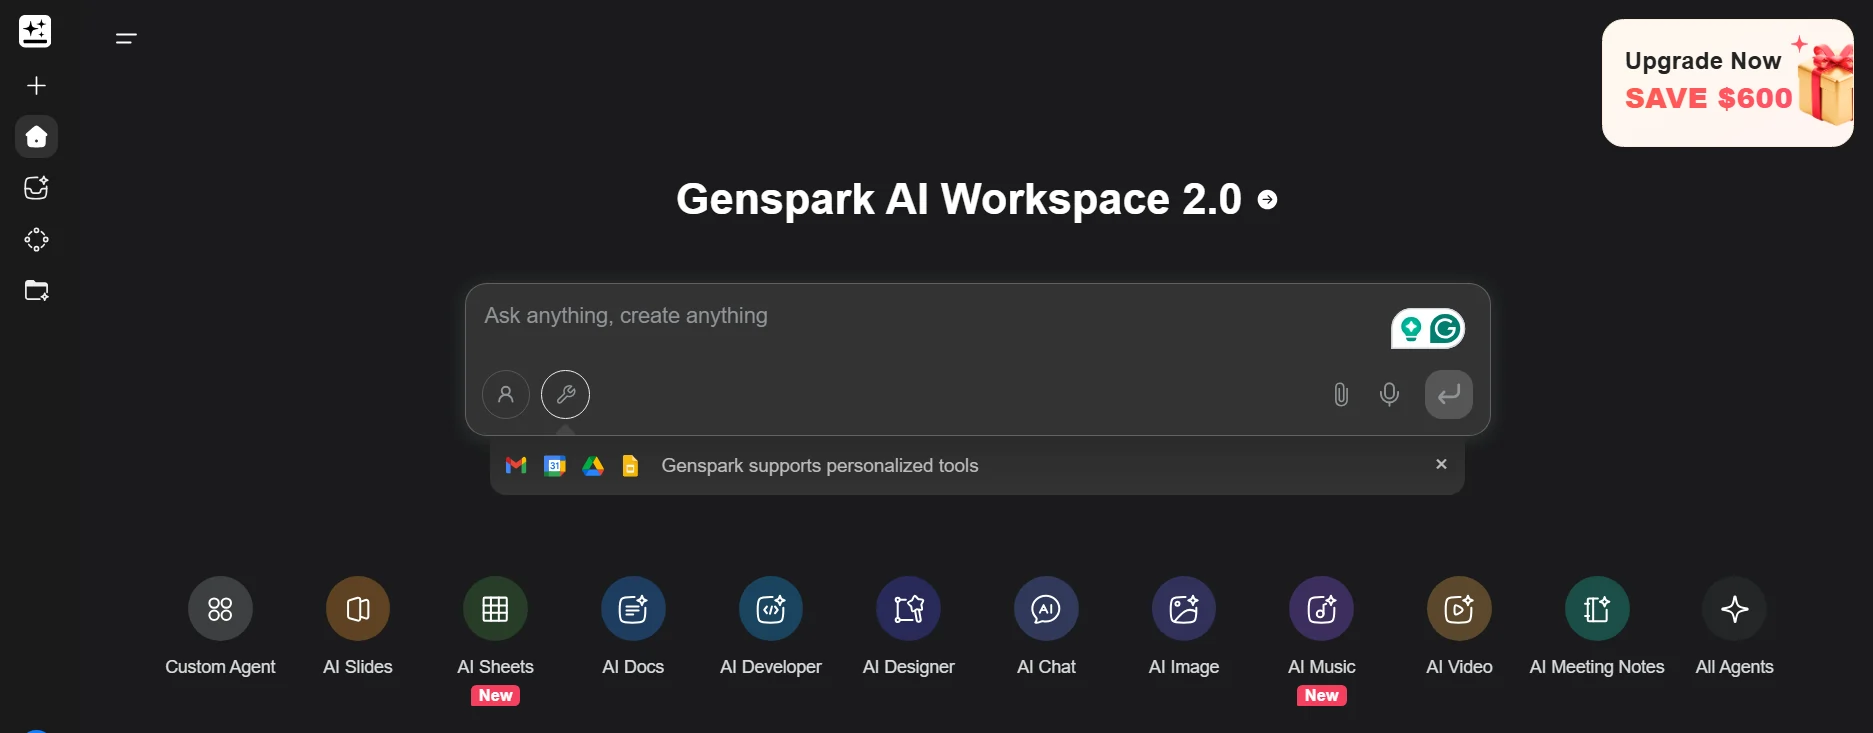Submit prompt with enter arrow button
1873x733 pixels.
[1449, 394]
